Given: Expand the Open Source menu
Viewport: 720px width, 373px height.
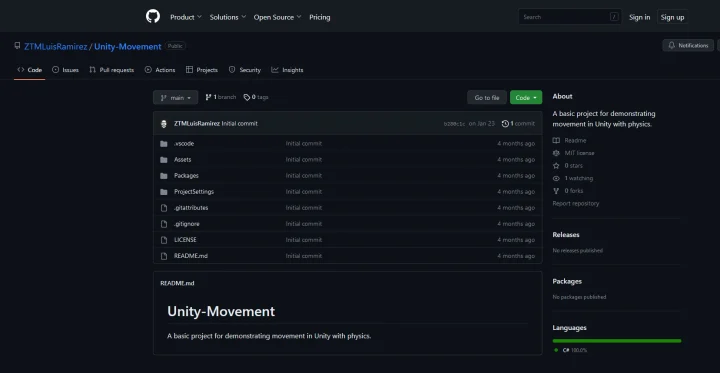Looking at the screenshot, I should coord(277,17).
